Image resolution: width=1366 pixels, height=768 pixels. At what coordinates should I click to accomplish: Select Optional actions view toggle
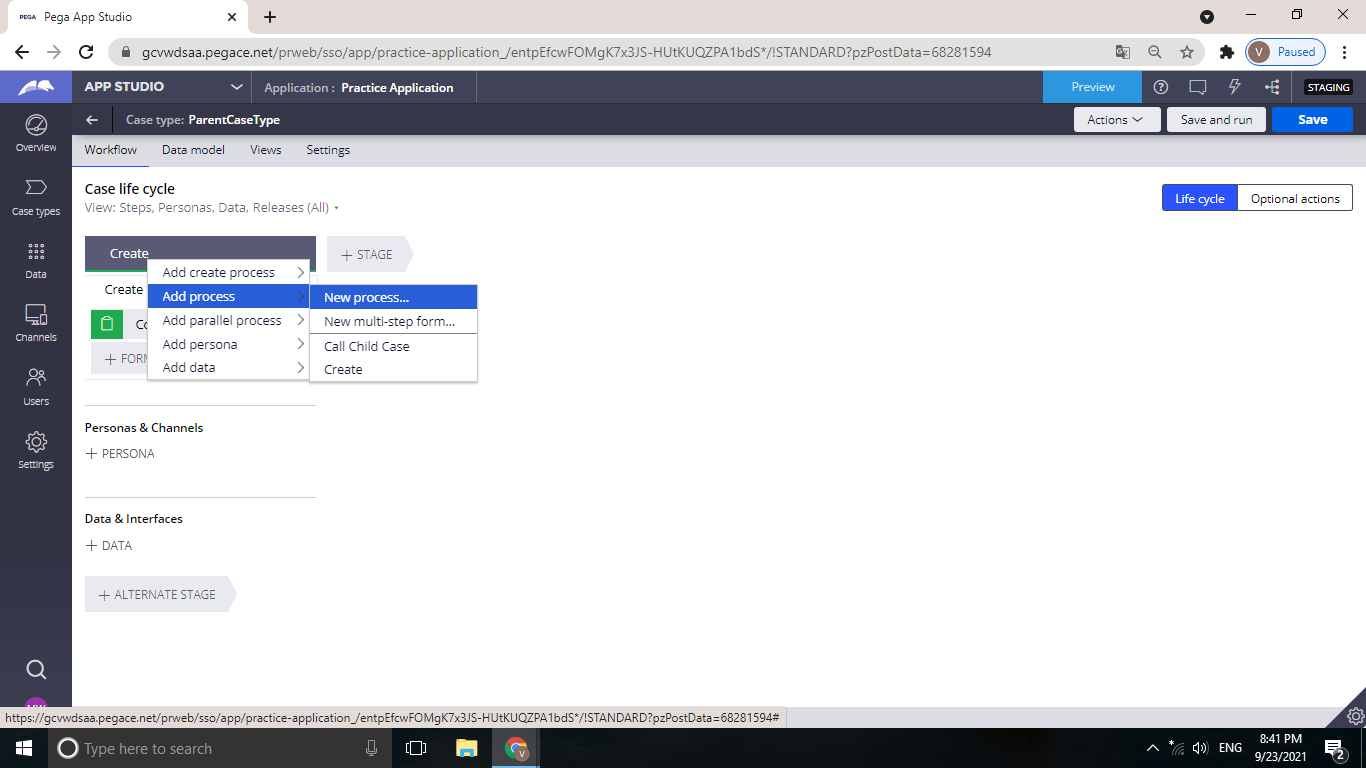1295,198
